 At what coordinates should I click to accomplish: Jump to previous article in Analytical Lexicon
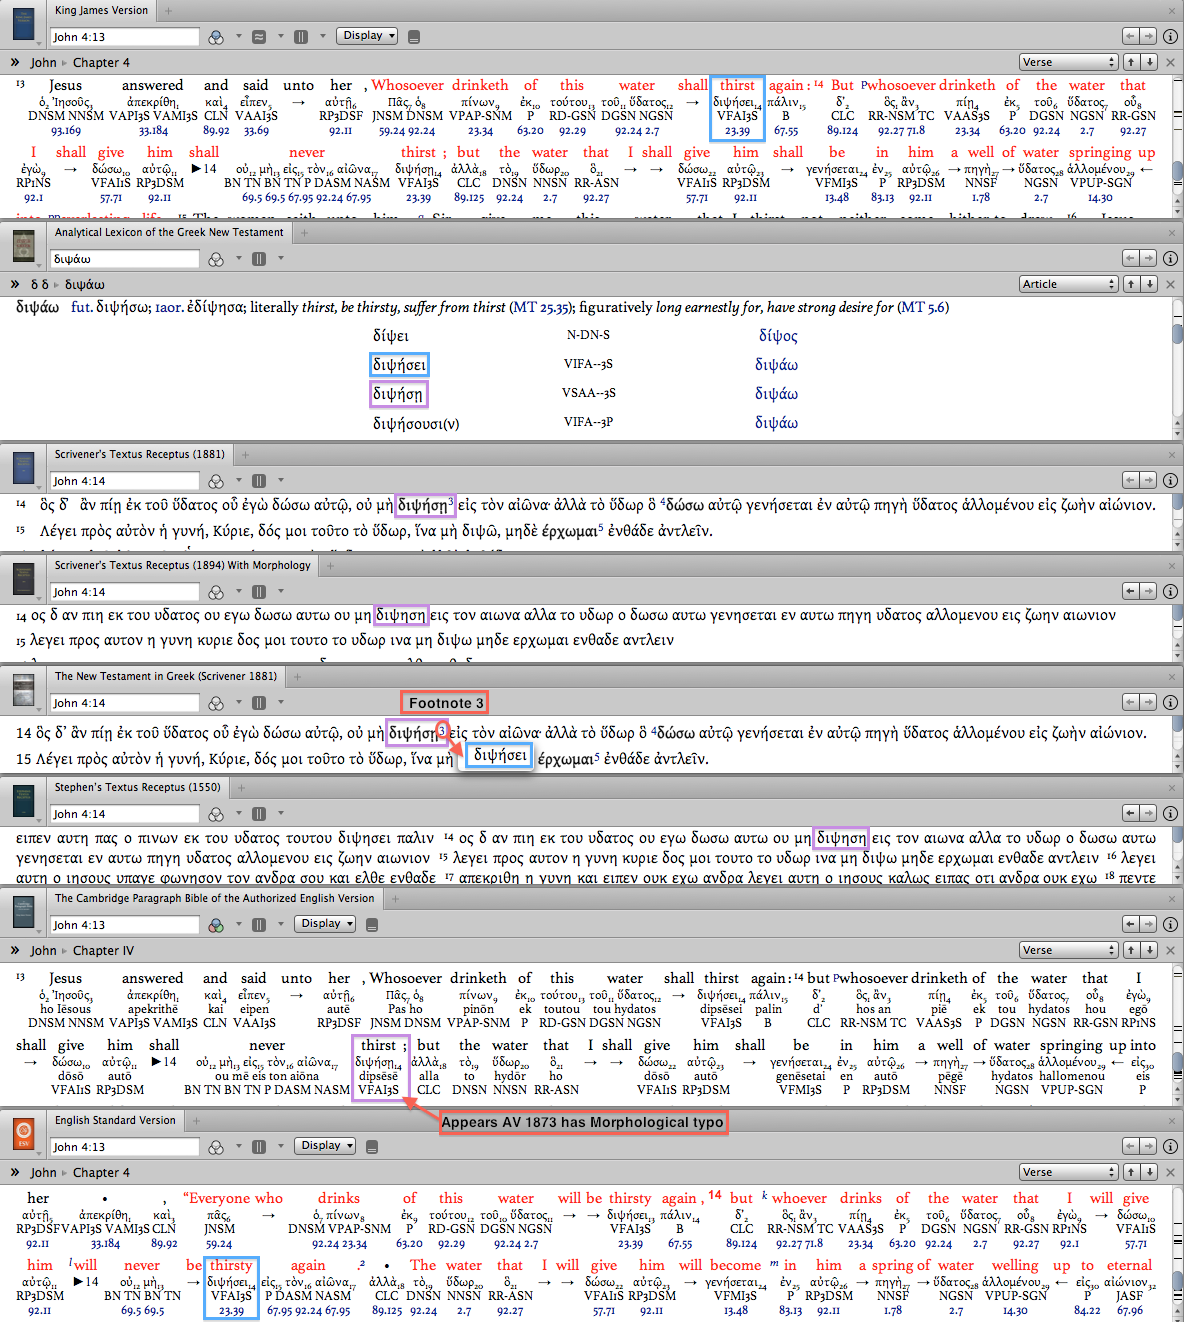point(1132,284)
